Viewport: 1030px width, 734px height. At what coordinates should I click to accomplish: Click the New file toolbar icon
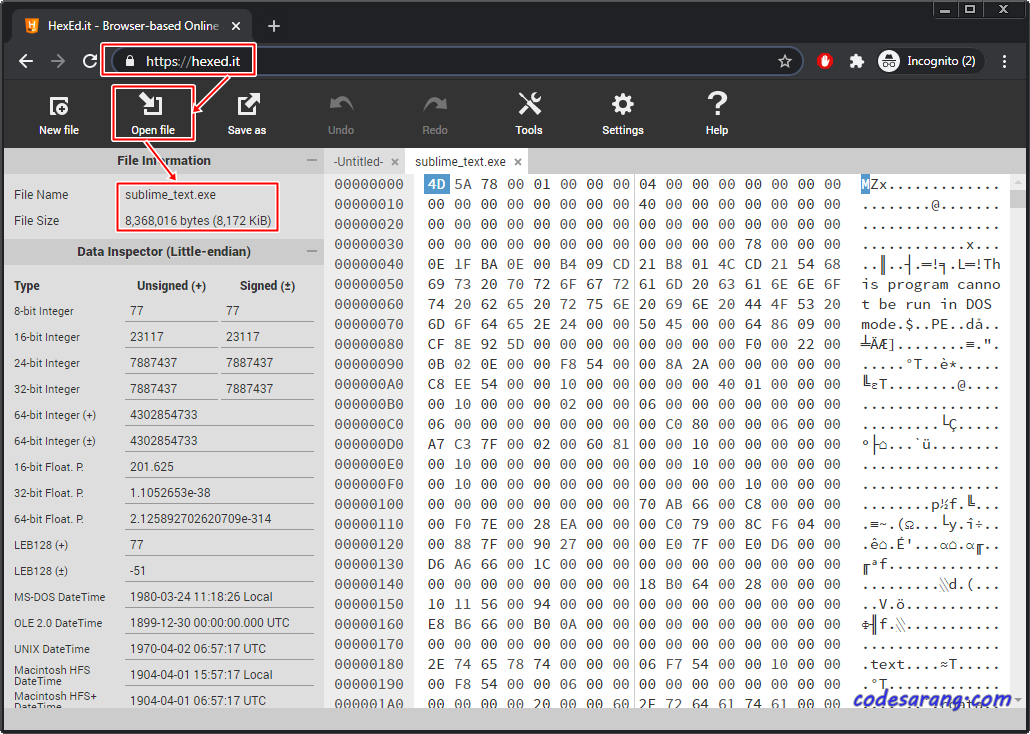point(58,114)
